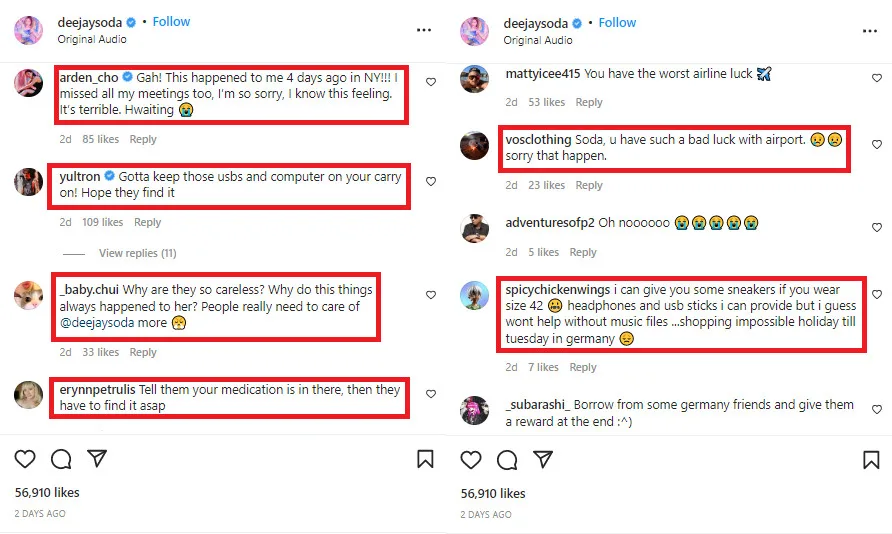892x534 pixels.
Task: View 56,910 likes list on left post
Action: tap(47, 493)
